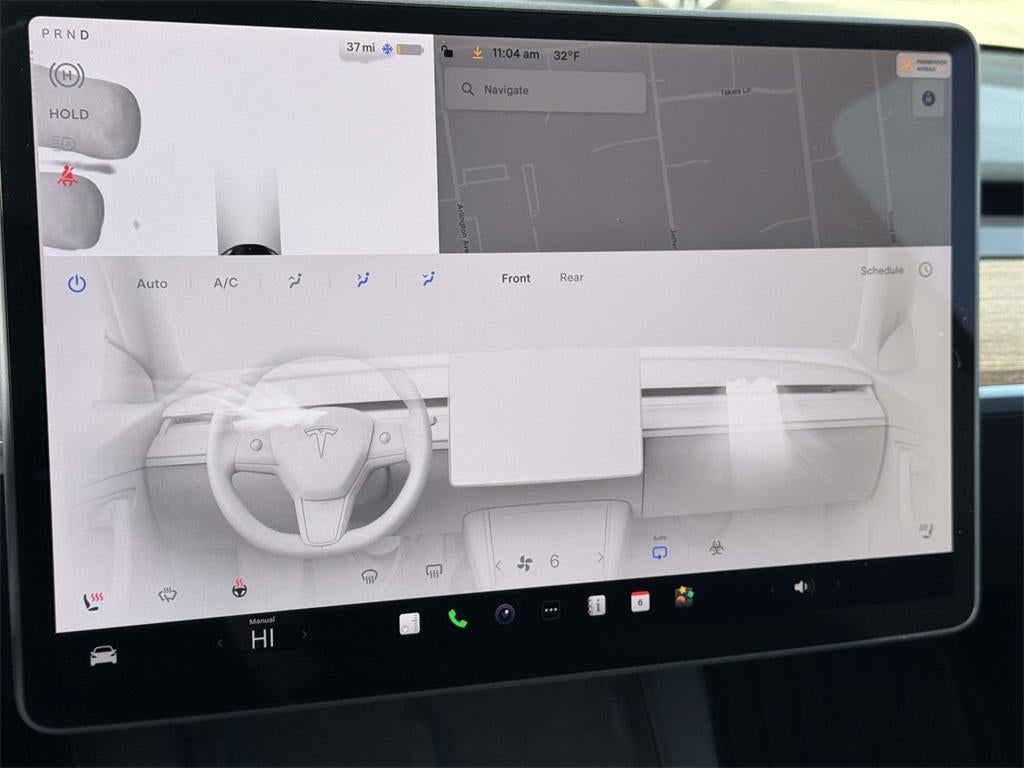Activate the heated steering wheel icon
The width and height of the screenshot is (1024, 768).
point(238,590)
